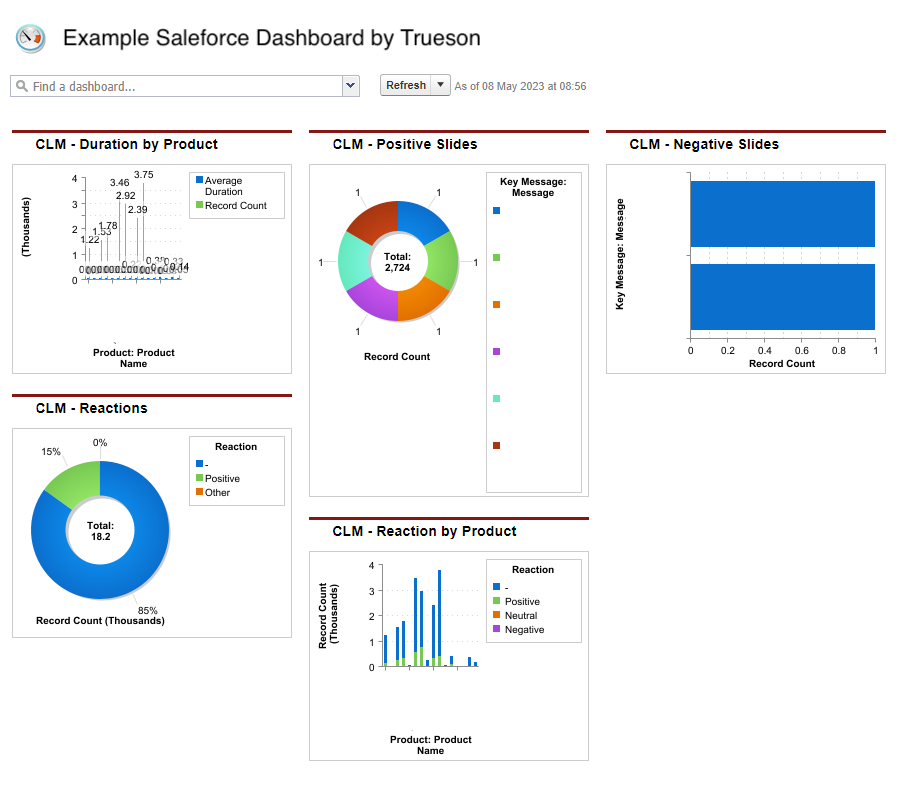Click the blue dash swatch in Reactions legend

[x=199, y=463]
